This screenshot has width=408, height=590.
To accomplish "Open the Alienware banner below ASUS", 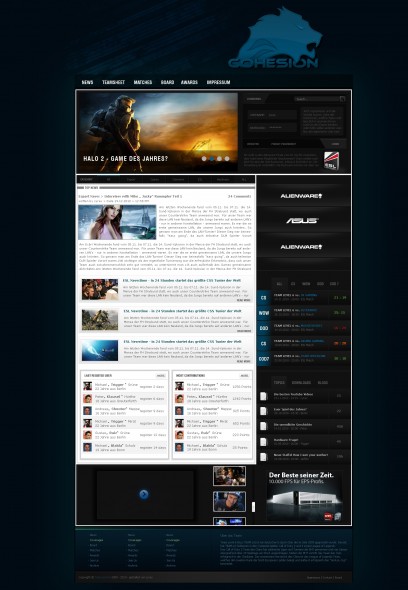I will 303,247.
